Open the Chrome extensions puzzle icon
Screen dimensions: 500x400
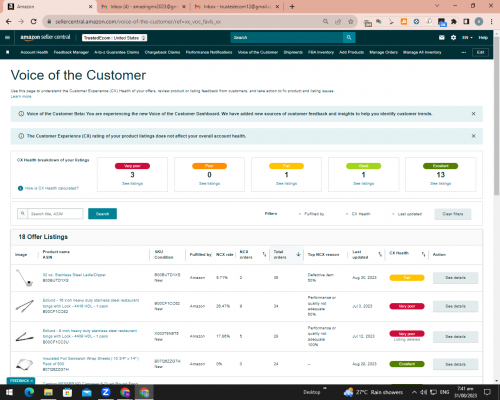454,22
